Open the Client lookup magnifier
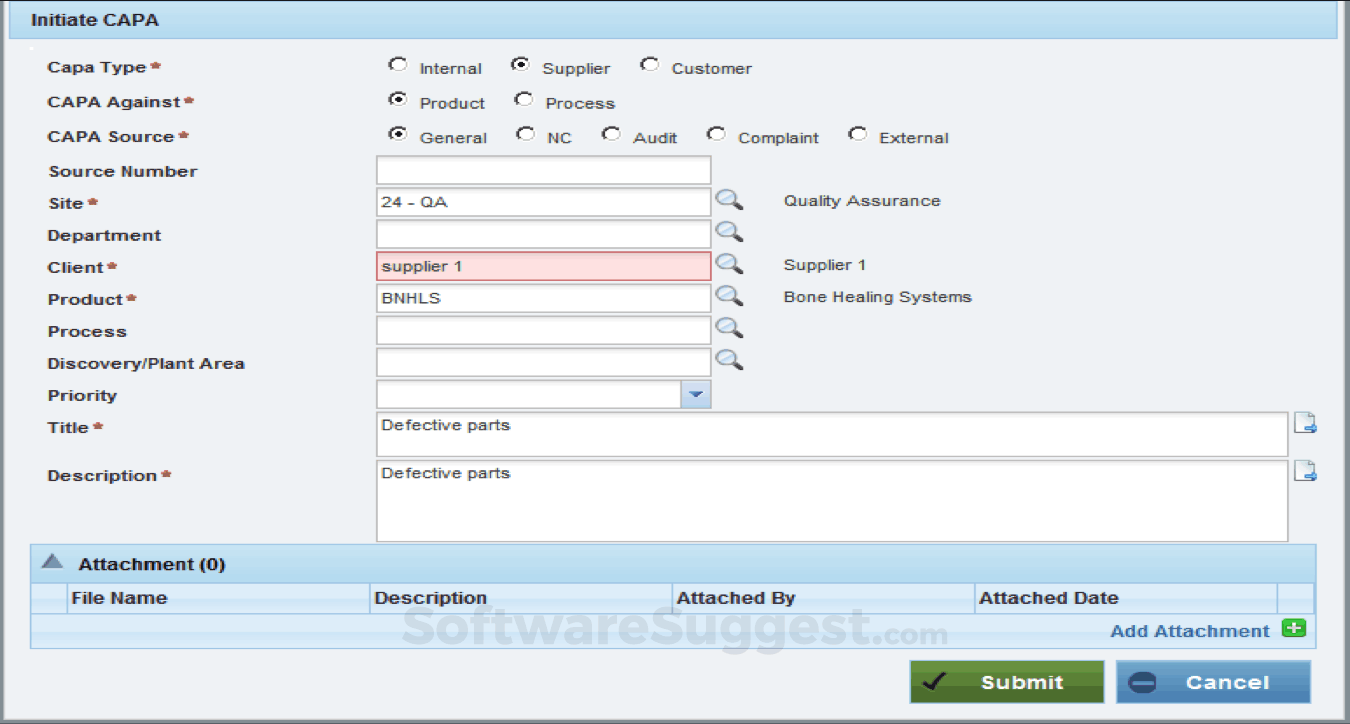This screenshot has width=1350, height=724. pos(729,264)
